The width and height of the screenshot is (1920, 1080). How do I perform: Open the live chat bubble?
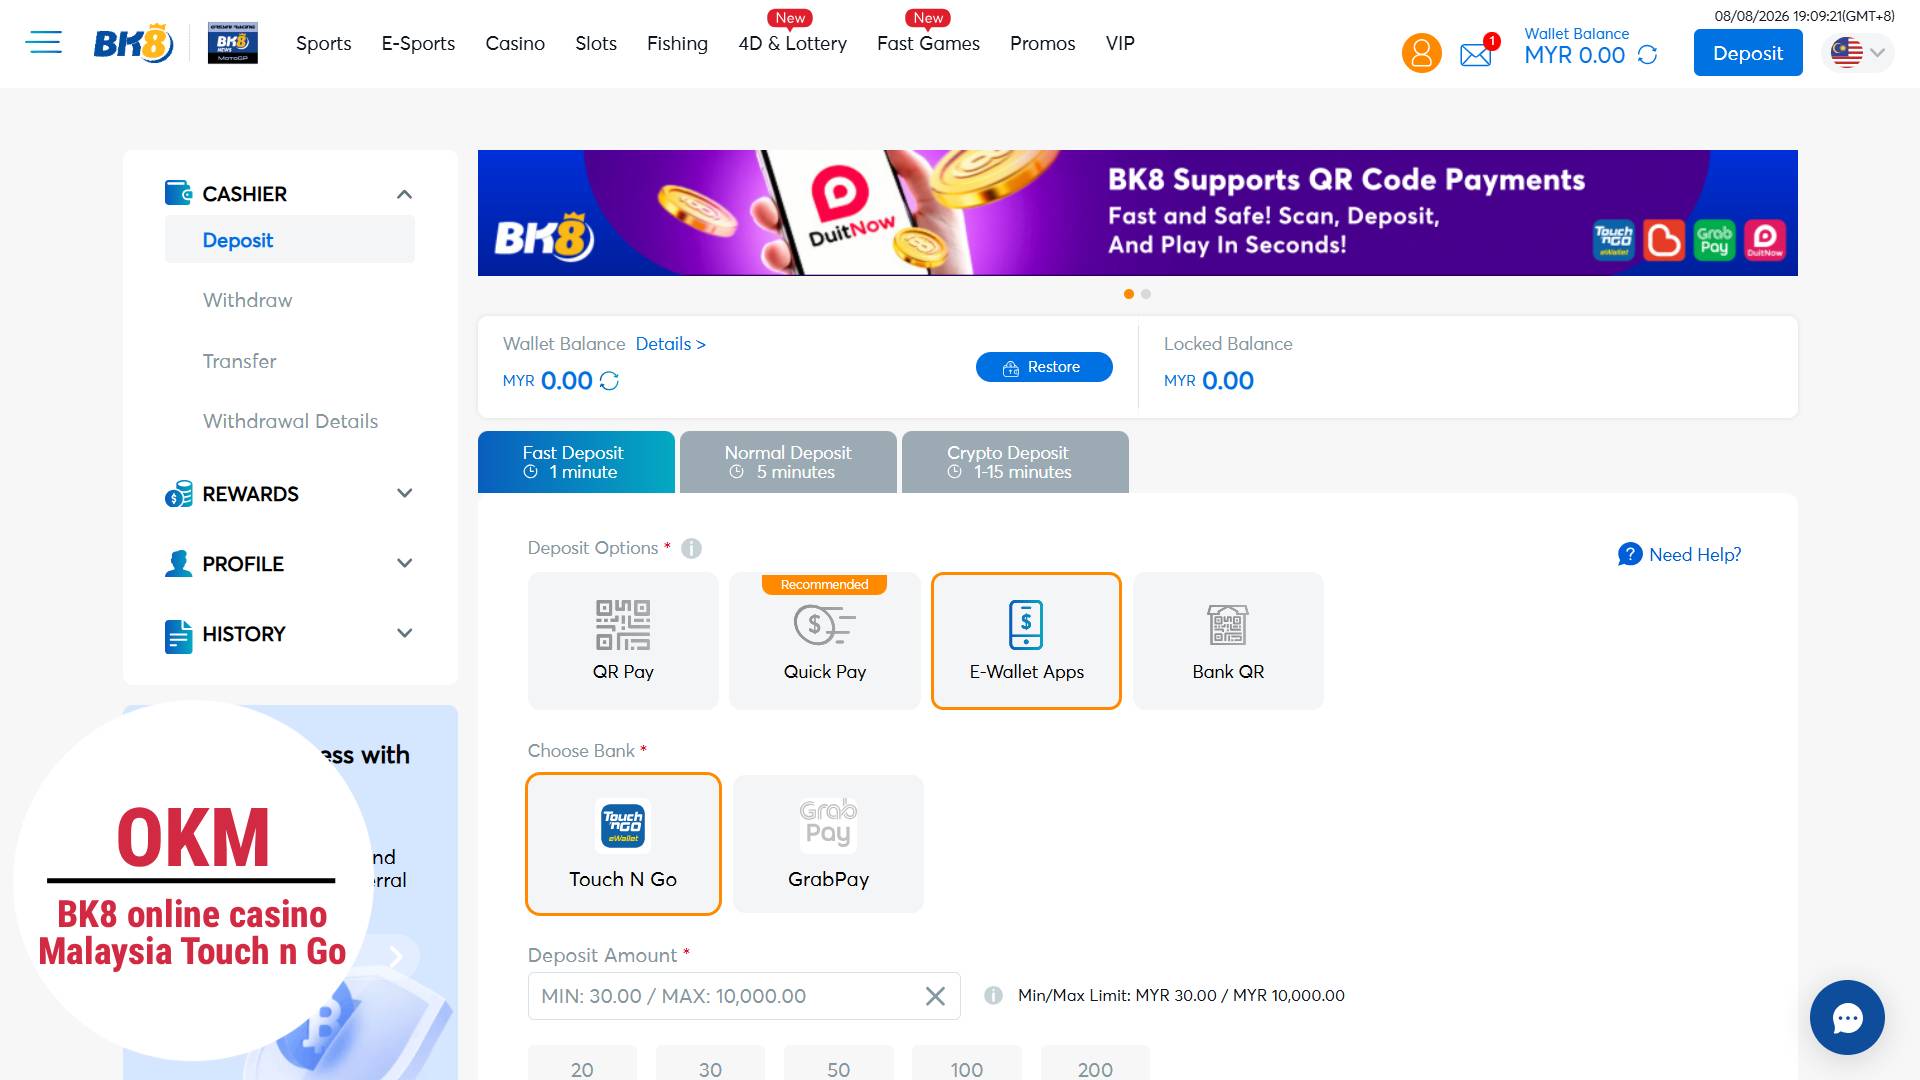pyautogui.click(x=1847, y=1018)
